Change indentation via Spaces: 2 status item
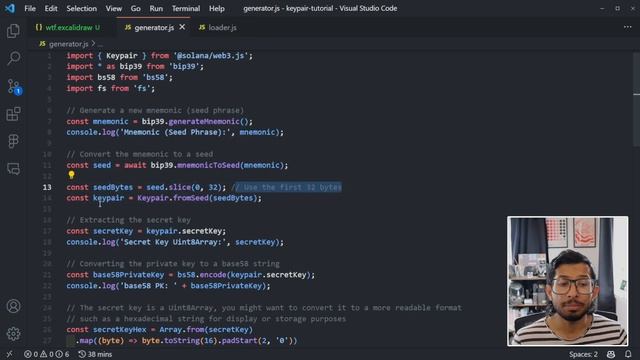Screen dimensions: 640x360 pos(583,354)
